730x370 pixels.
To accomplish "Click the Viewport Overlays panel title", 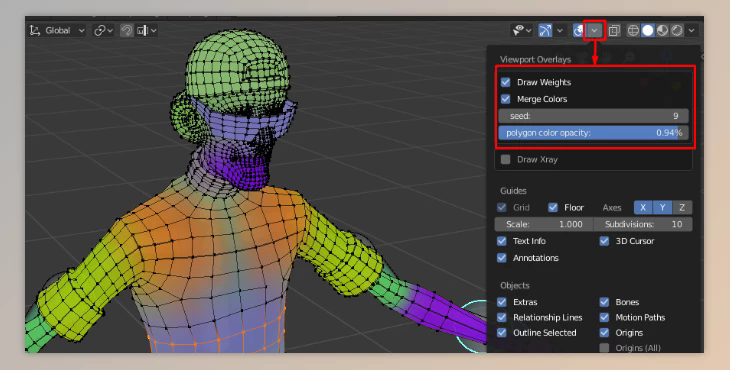I will point(535,60).
